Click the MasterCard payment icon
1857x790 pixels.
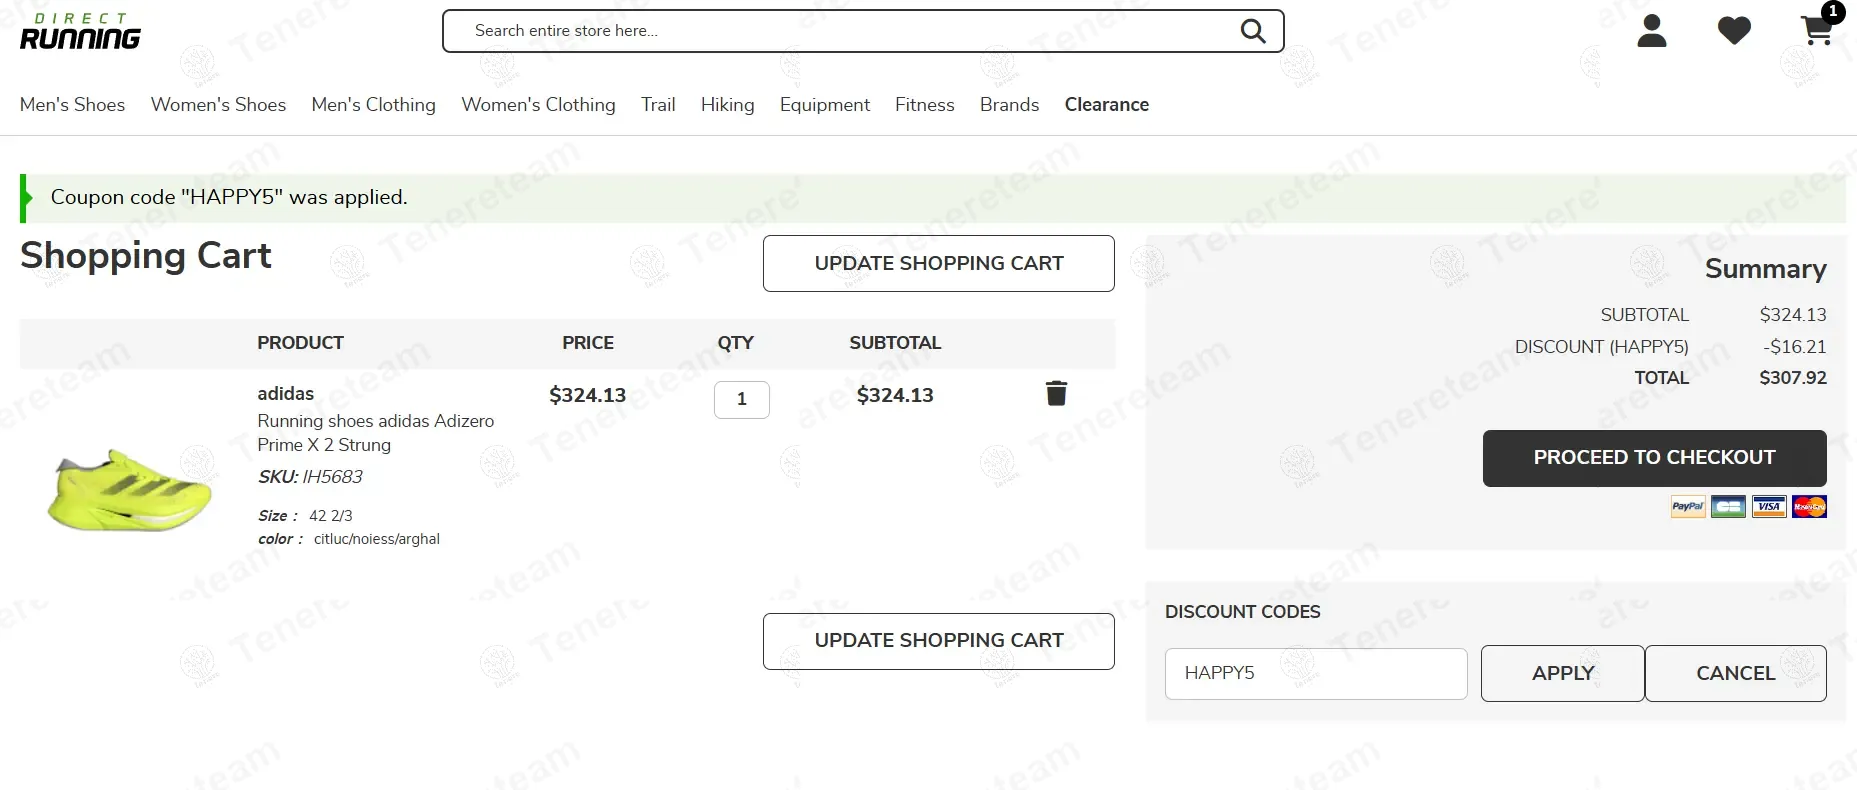1809,507
